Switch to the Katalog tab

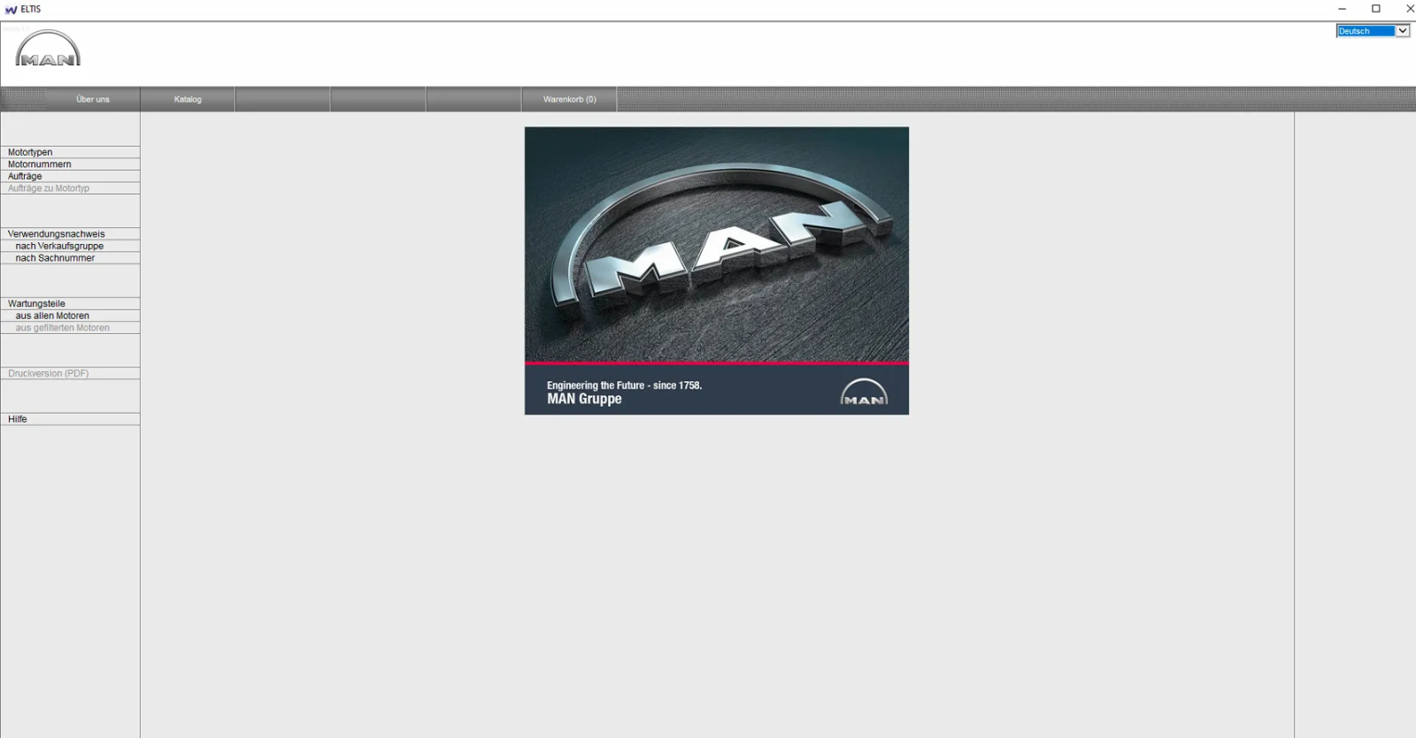pyautogui.click(x=188, y=99)
